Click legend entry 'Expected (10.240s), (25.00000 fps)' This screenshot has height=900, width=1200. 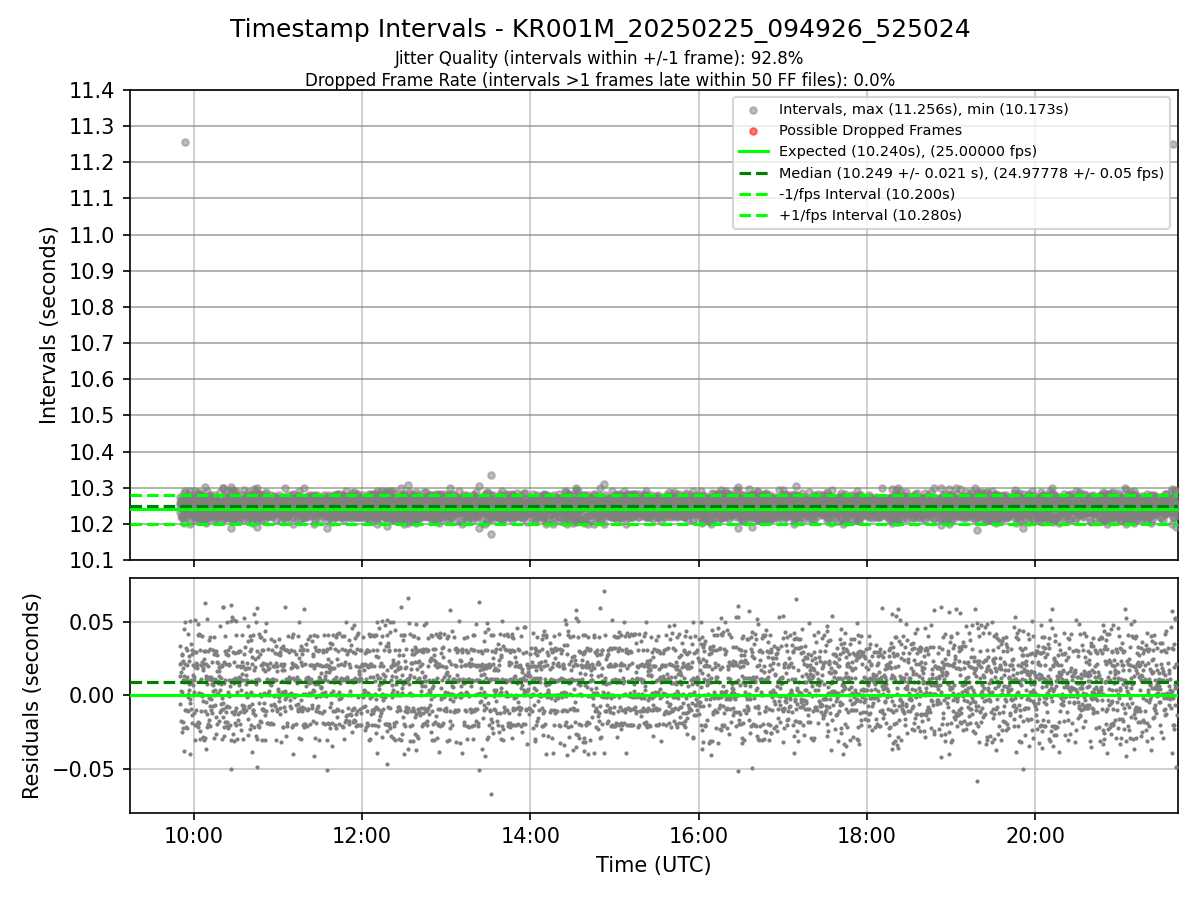[908, 151]
